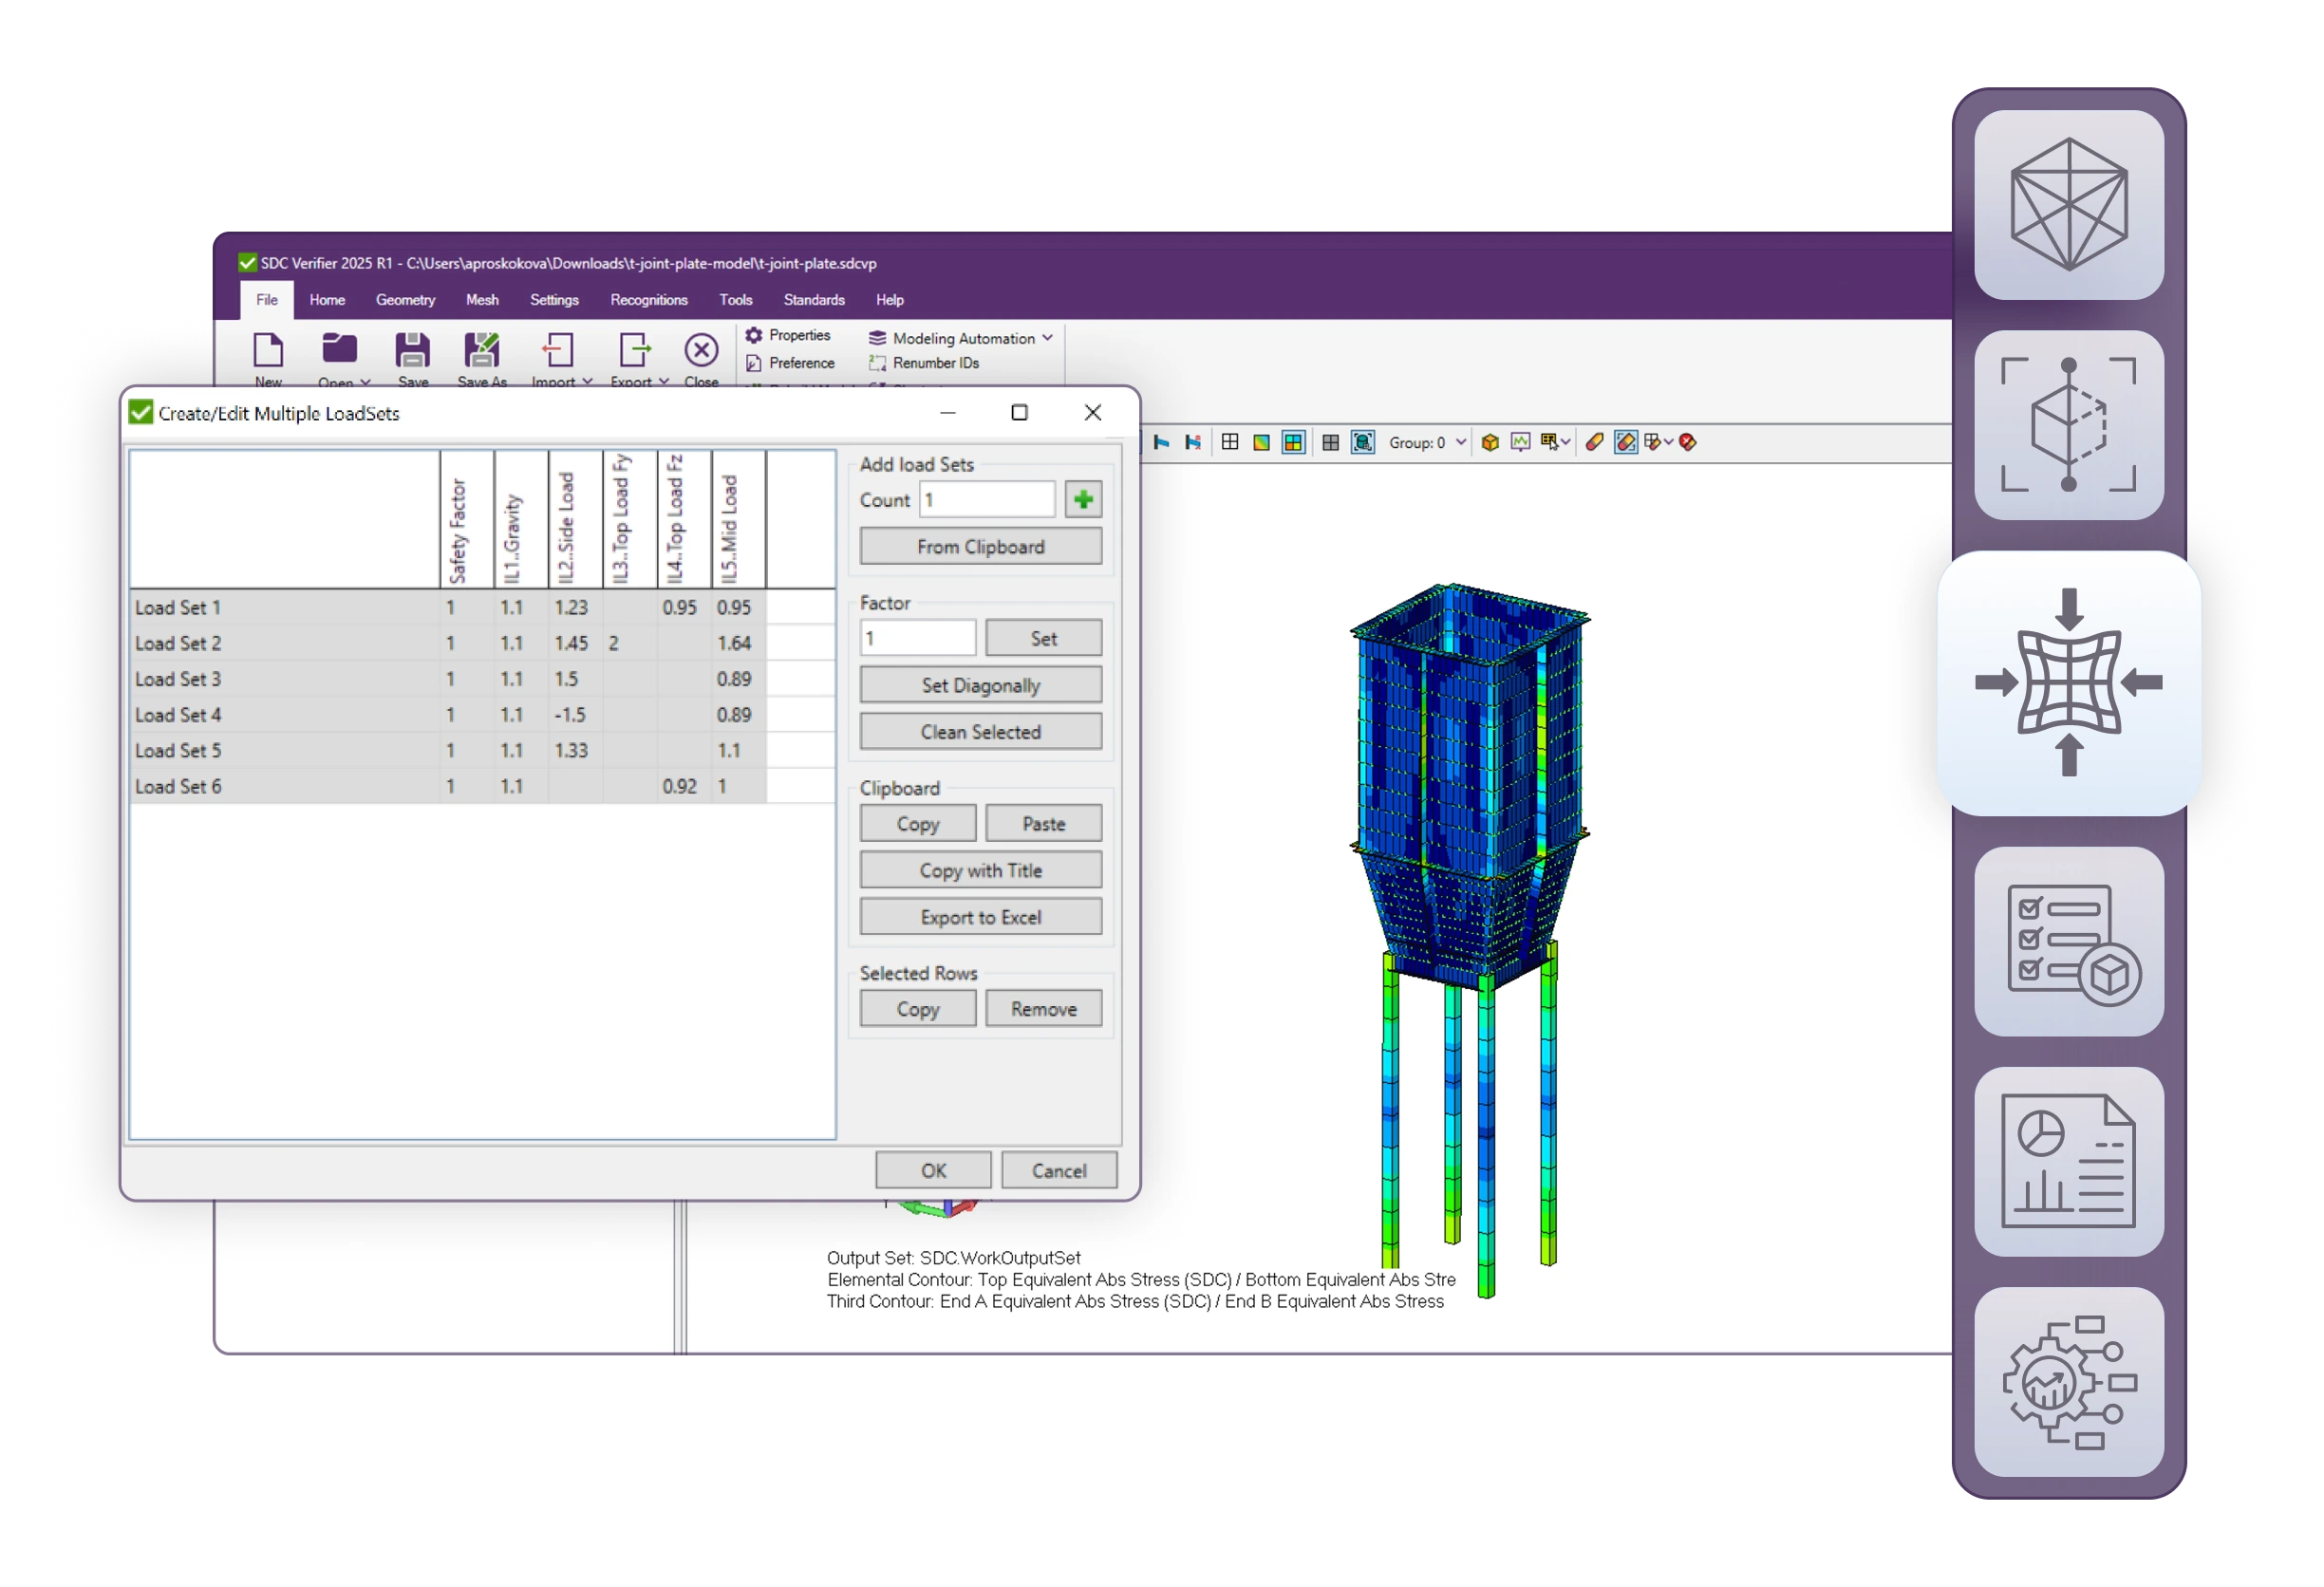Close the model with the Close circle icon
The image size is (2324, 1587).
[x=701, y=350]
